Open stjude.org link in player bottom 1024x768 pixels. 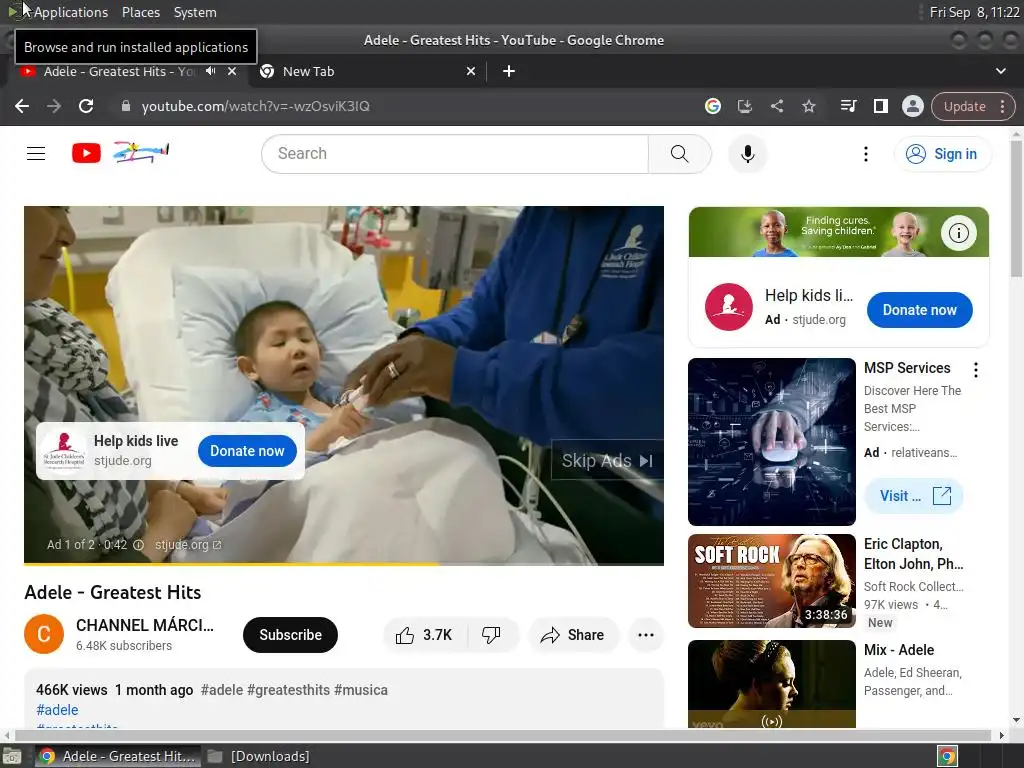188,545
